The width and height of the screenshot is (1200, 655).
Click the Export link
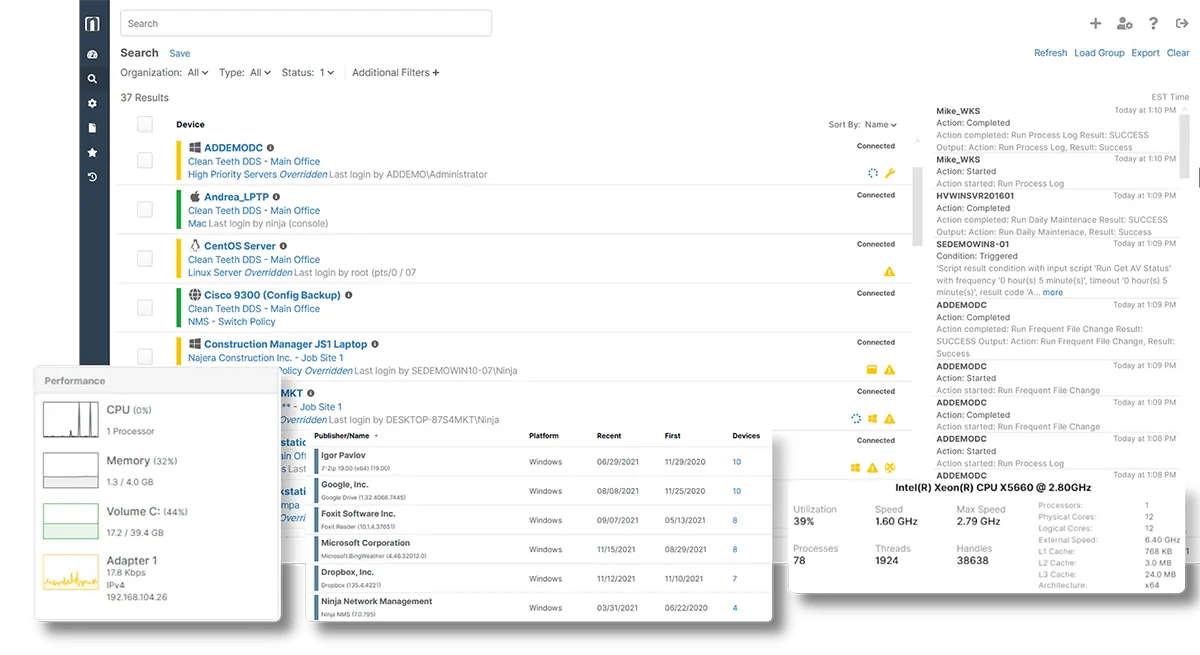pos(1146,53)
